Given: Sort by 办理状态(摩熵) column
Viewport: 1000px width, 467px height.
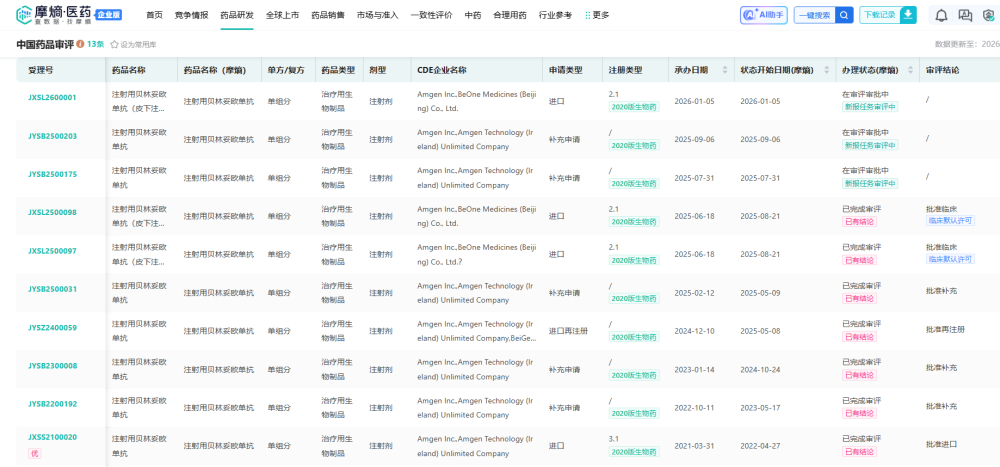Looking at the screenshot, I should pyautogui.click(x=910, y=70).
